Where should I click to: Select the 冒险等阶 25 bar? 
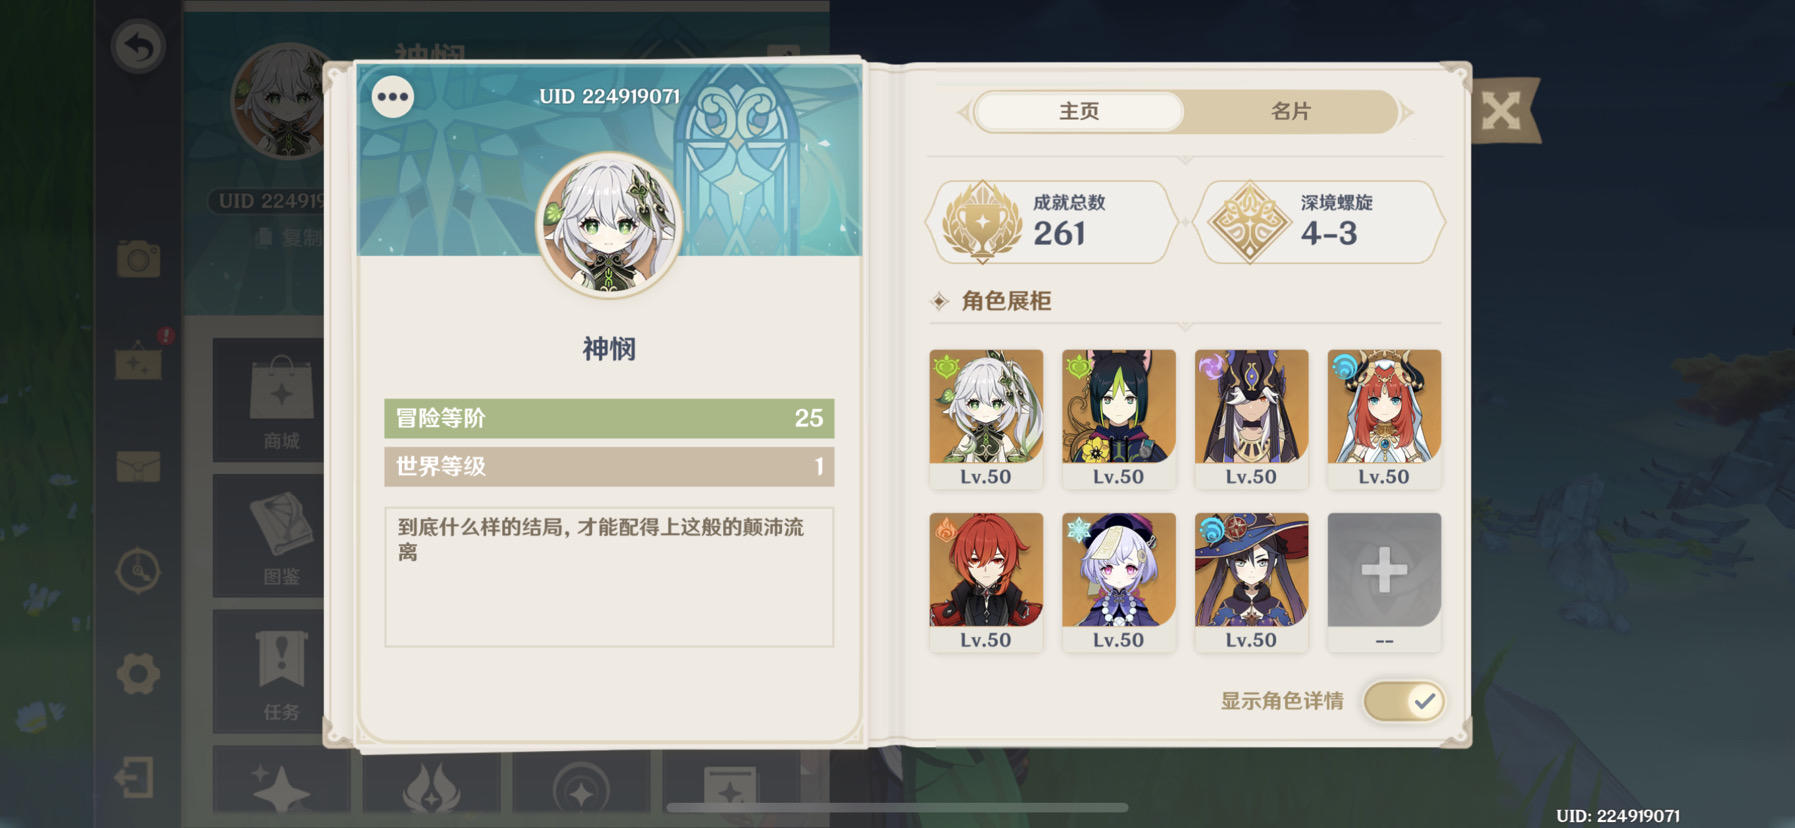point(609,418)
